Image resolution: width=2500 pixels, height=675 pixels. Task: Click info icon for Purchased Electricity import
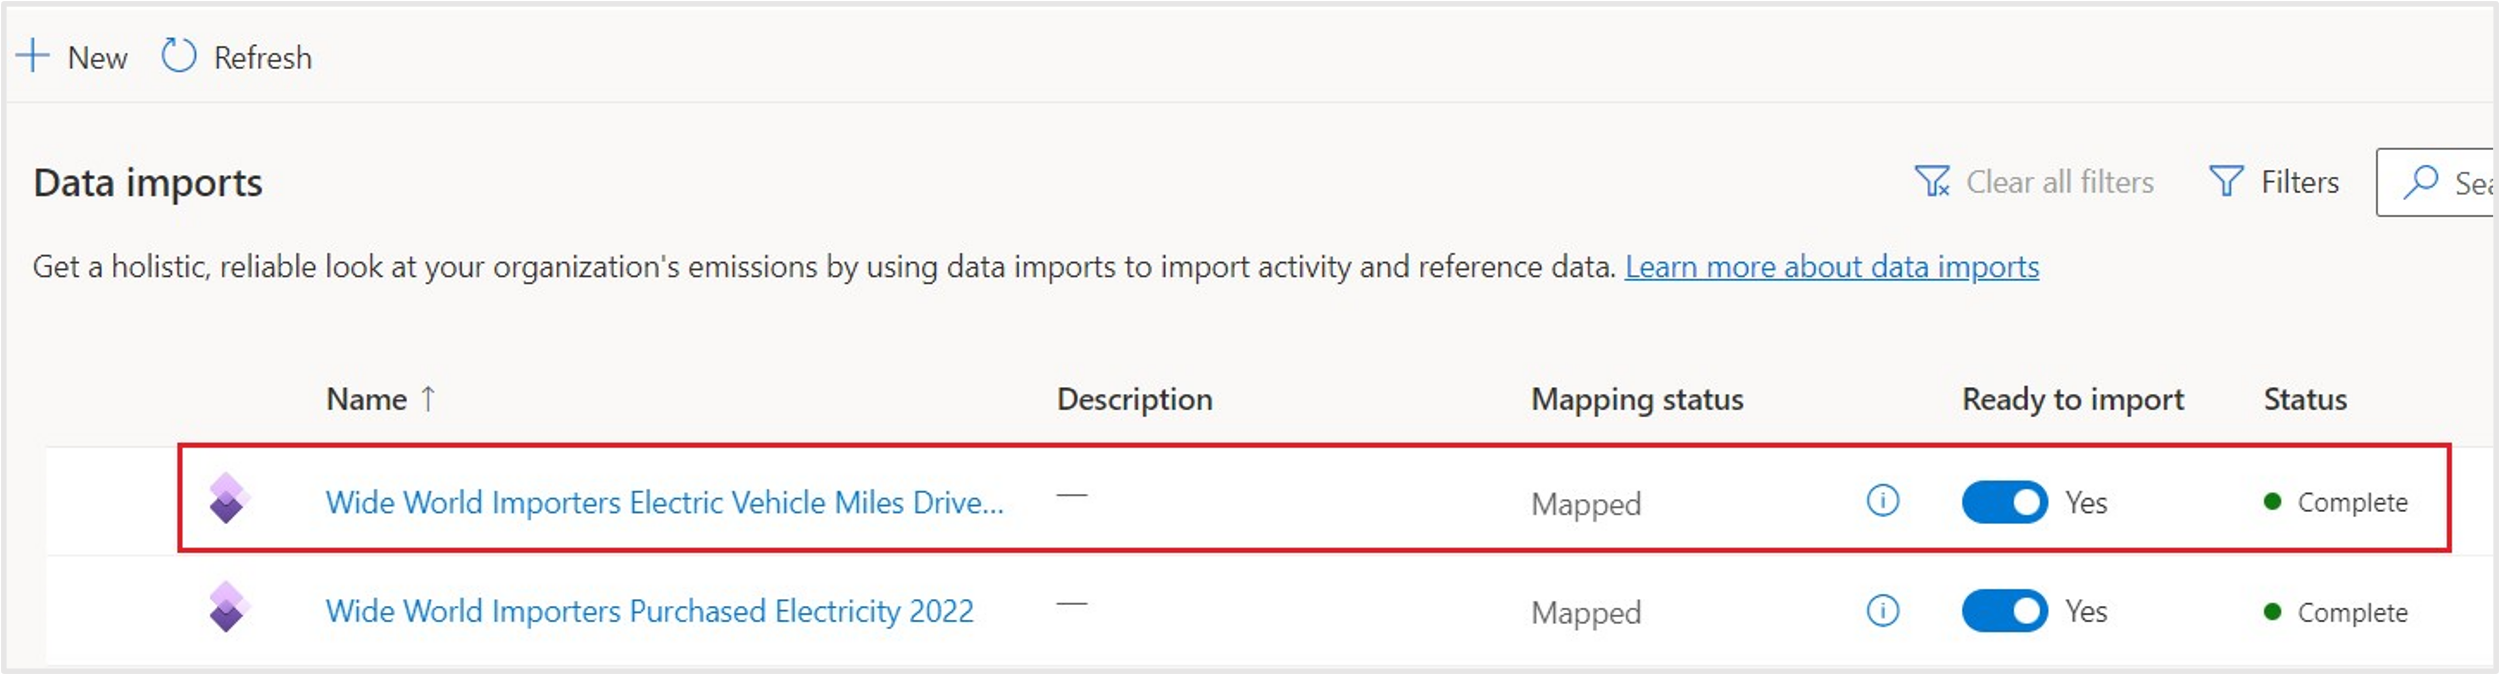pos(1882,610)
